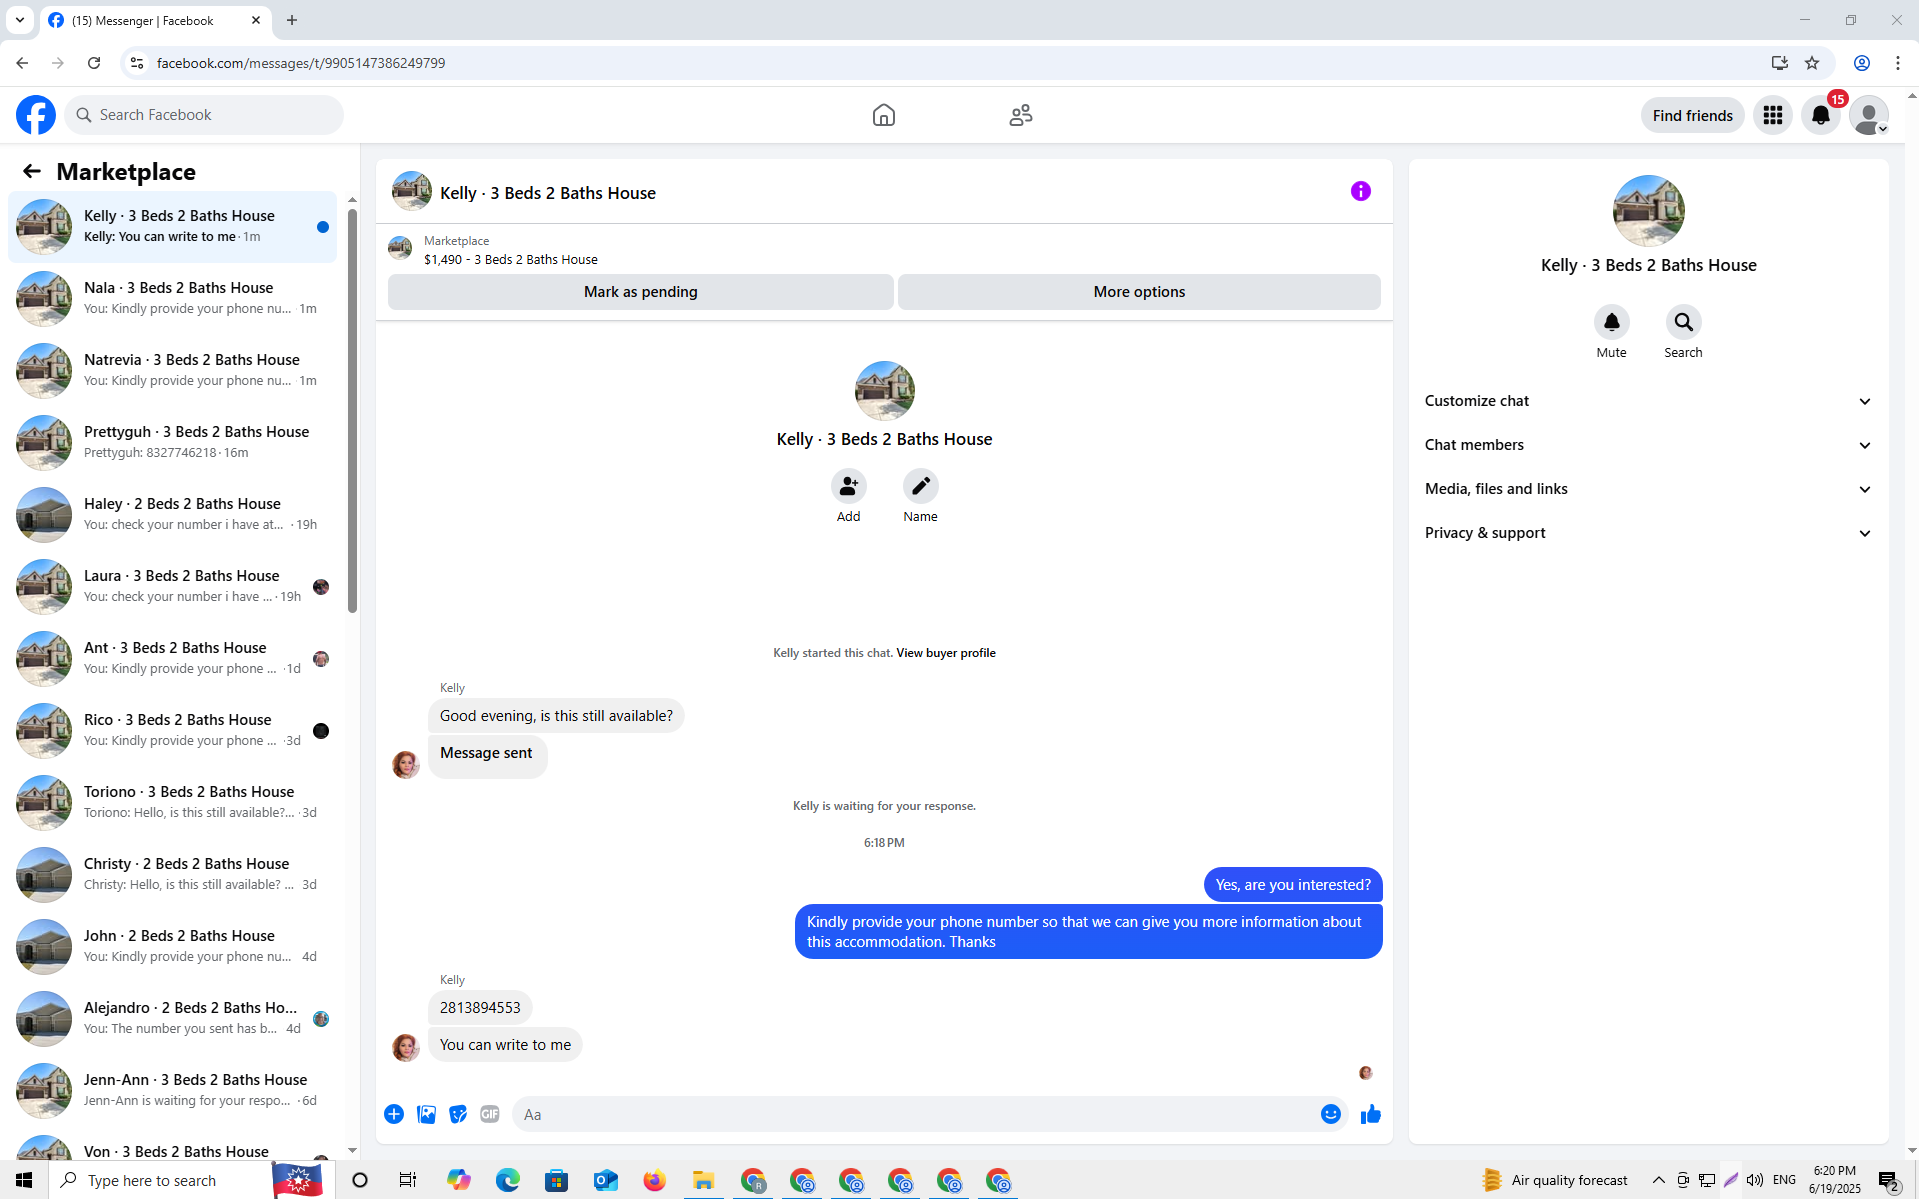Open Windows Task View in taskbar
This screenshot has height=1199, width=1919.
(407, 1180)
